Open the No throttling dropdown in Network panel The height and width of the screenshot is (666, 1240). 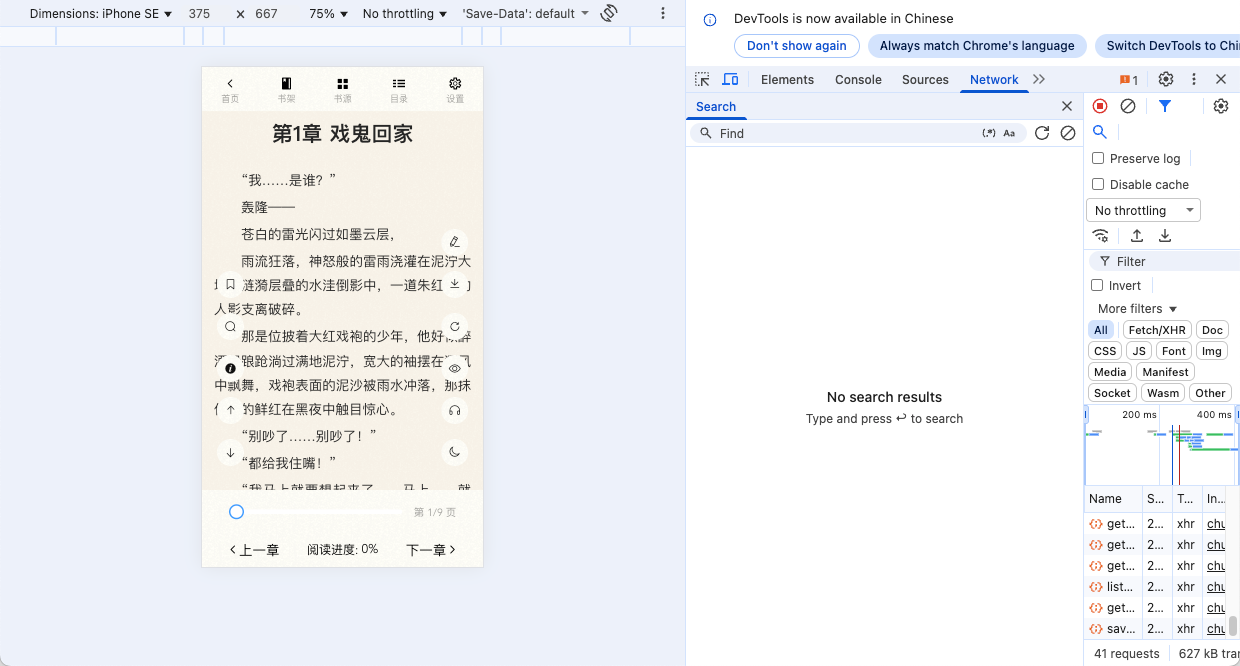[1143, 210]
